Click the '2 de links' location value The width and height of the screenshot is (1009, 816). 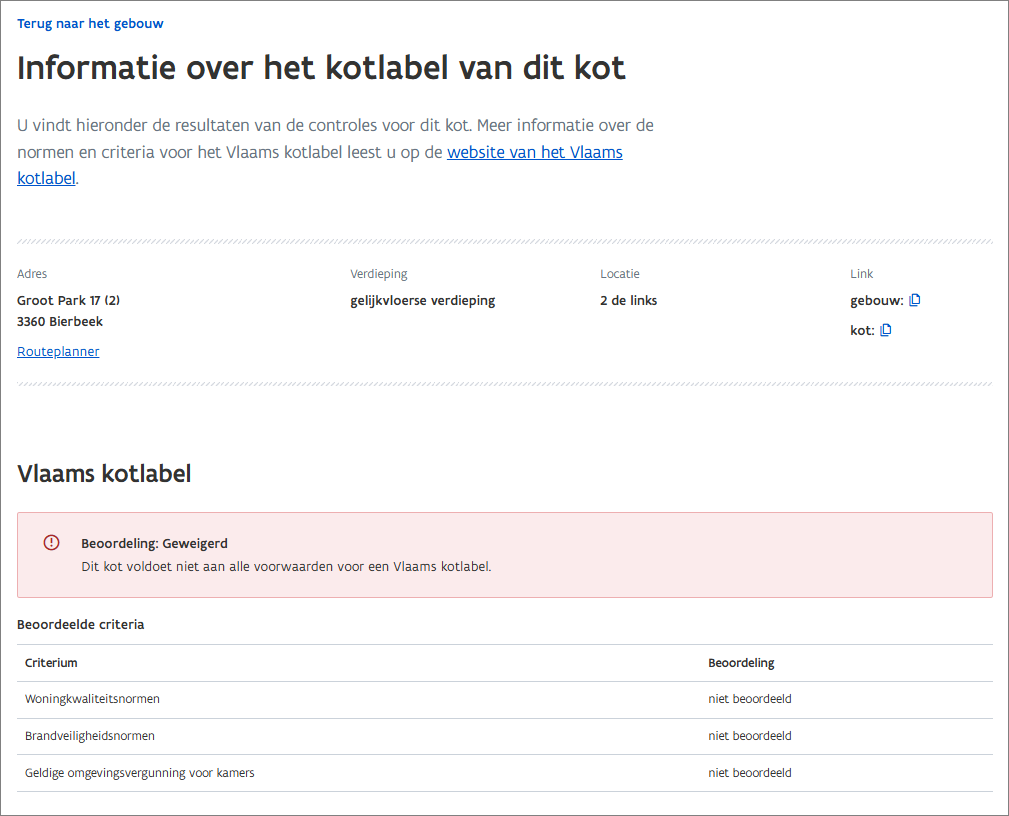click(628, 300)
